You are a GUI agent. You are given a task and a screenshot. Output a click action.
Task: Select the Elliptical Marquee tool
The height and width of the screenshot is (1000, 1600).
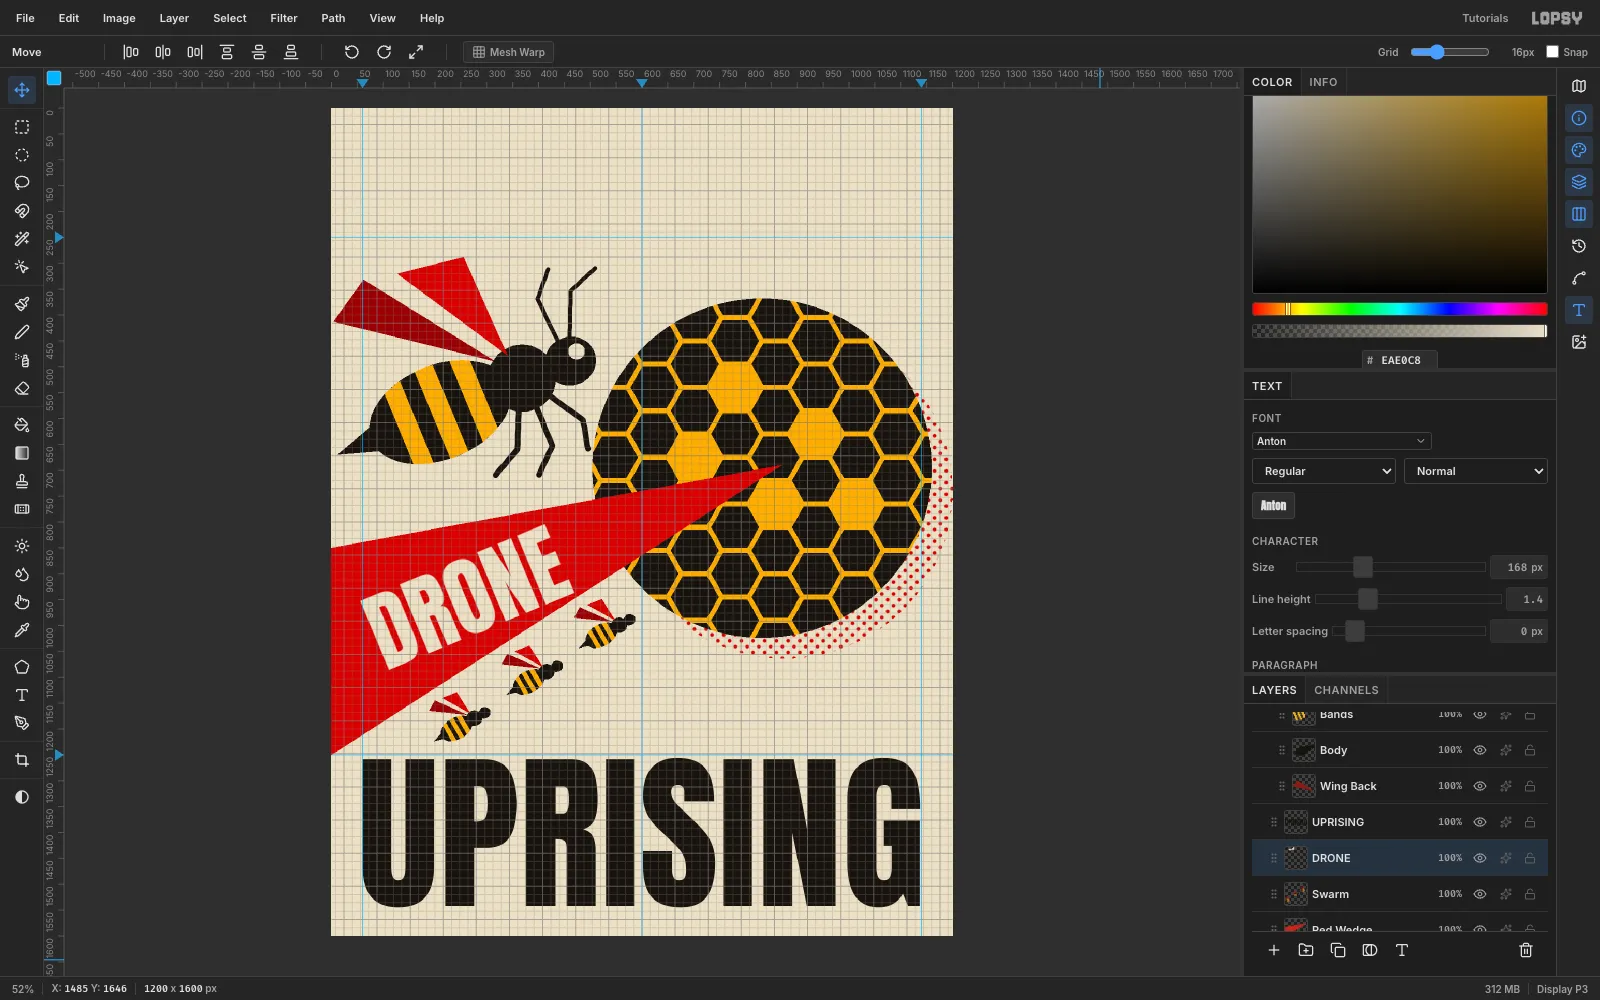[x=22, y=155]
